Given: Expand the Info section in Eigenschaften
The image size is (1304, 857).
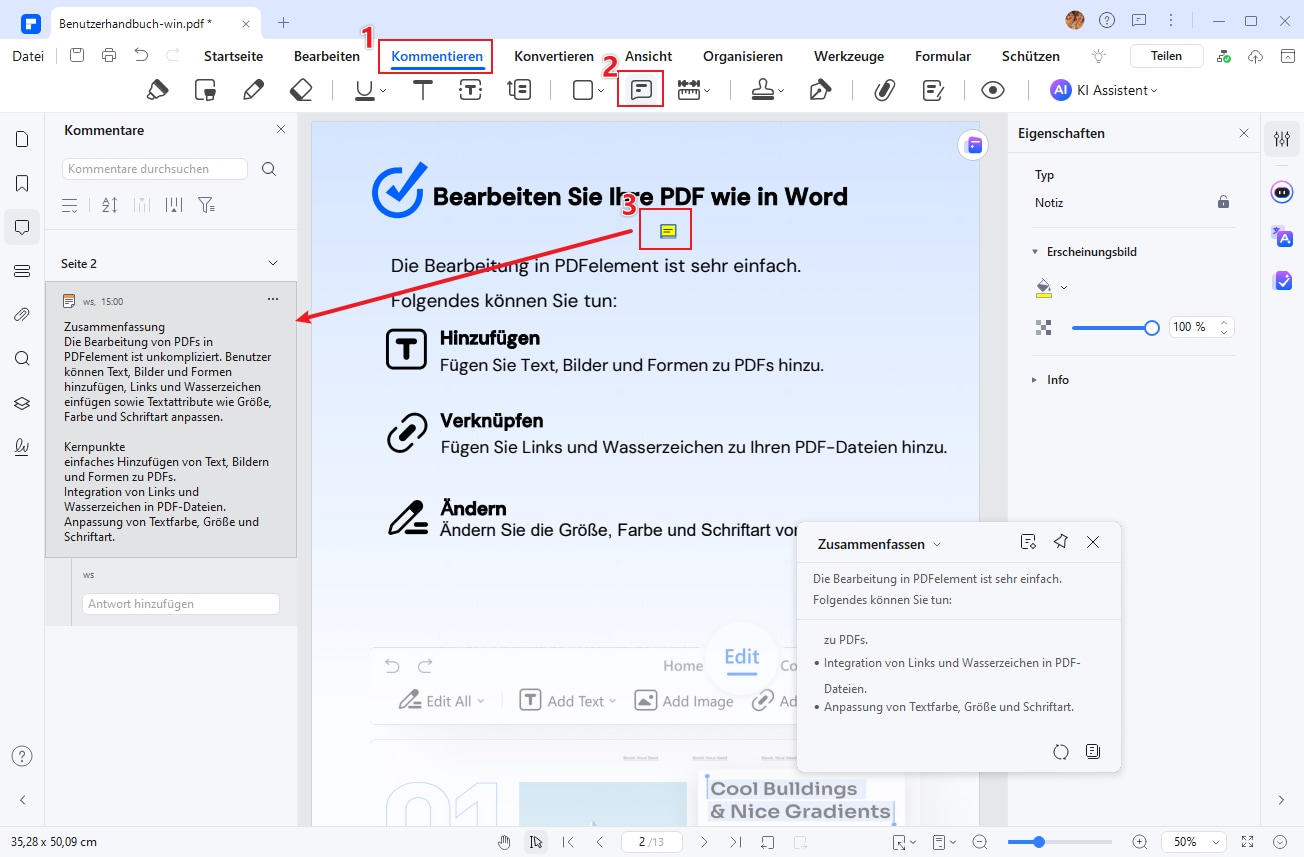Looking at the screenshot, I should (x=1035, y=379).
